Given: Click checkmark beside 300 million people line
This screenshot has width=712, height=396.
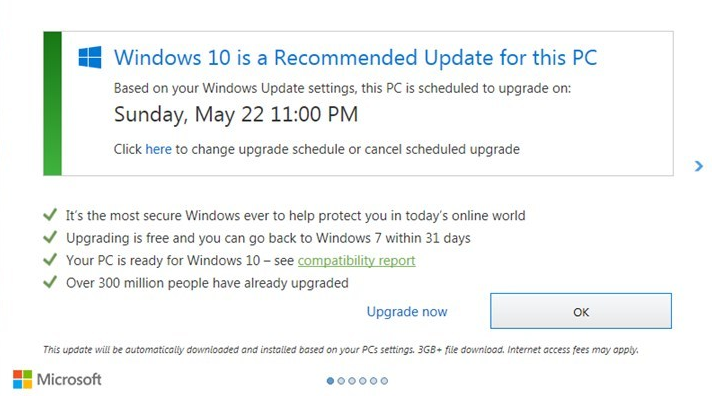Looking at the screenshot, I should [x=50, y=282].
